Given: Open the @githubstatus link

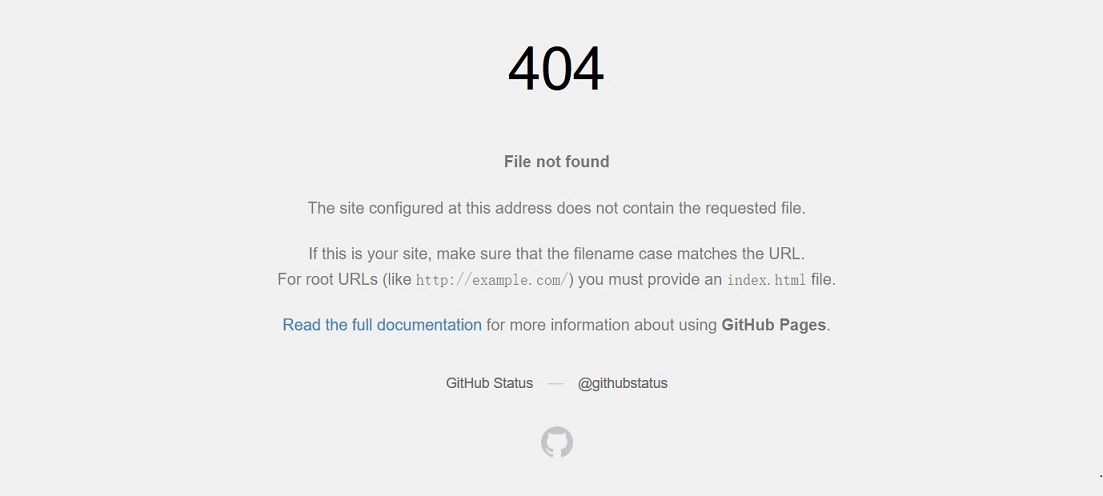Looking at the screenshot, I should click(x=622, y=383).
